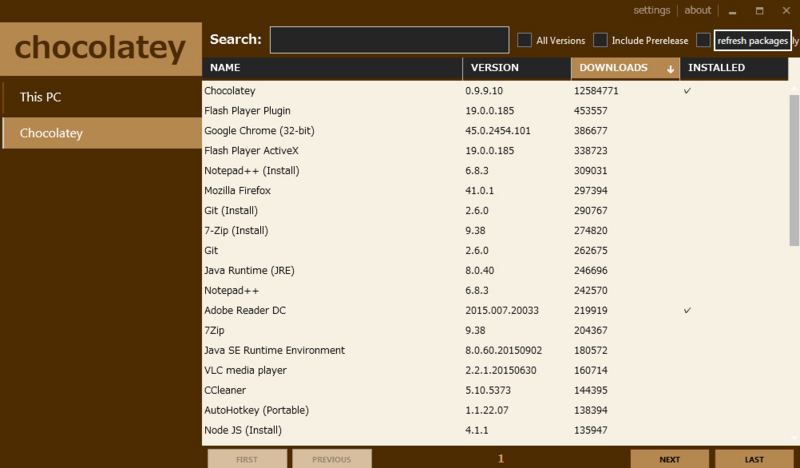Click the download count 262675
The width and height of the screenshot is (800, 468).
590,251
